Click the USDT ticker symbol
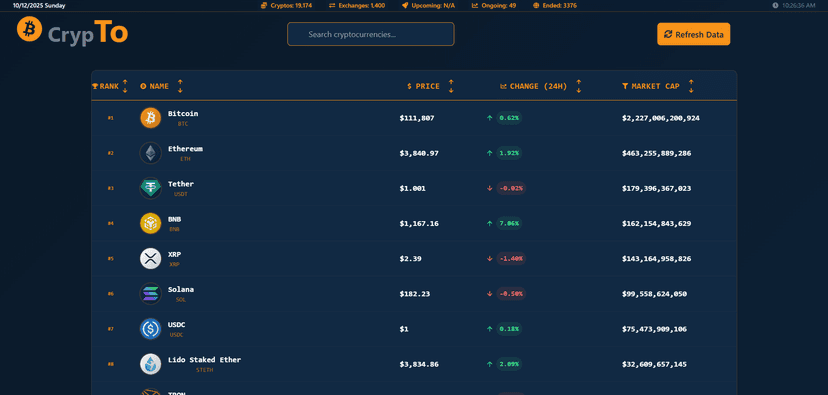This screenshot has height=395, width=828. tap(181, 194)
